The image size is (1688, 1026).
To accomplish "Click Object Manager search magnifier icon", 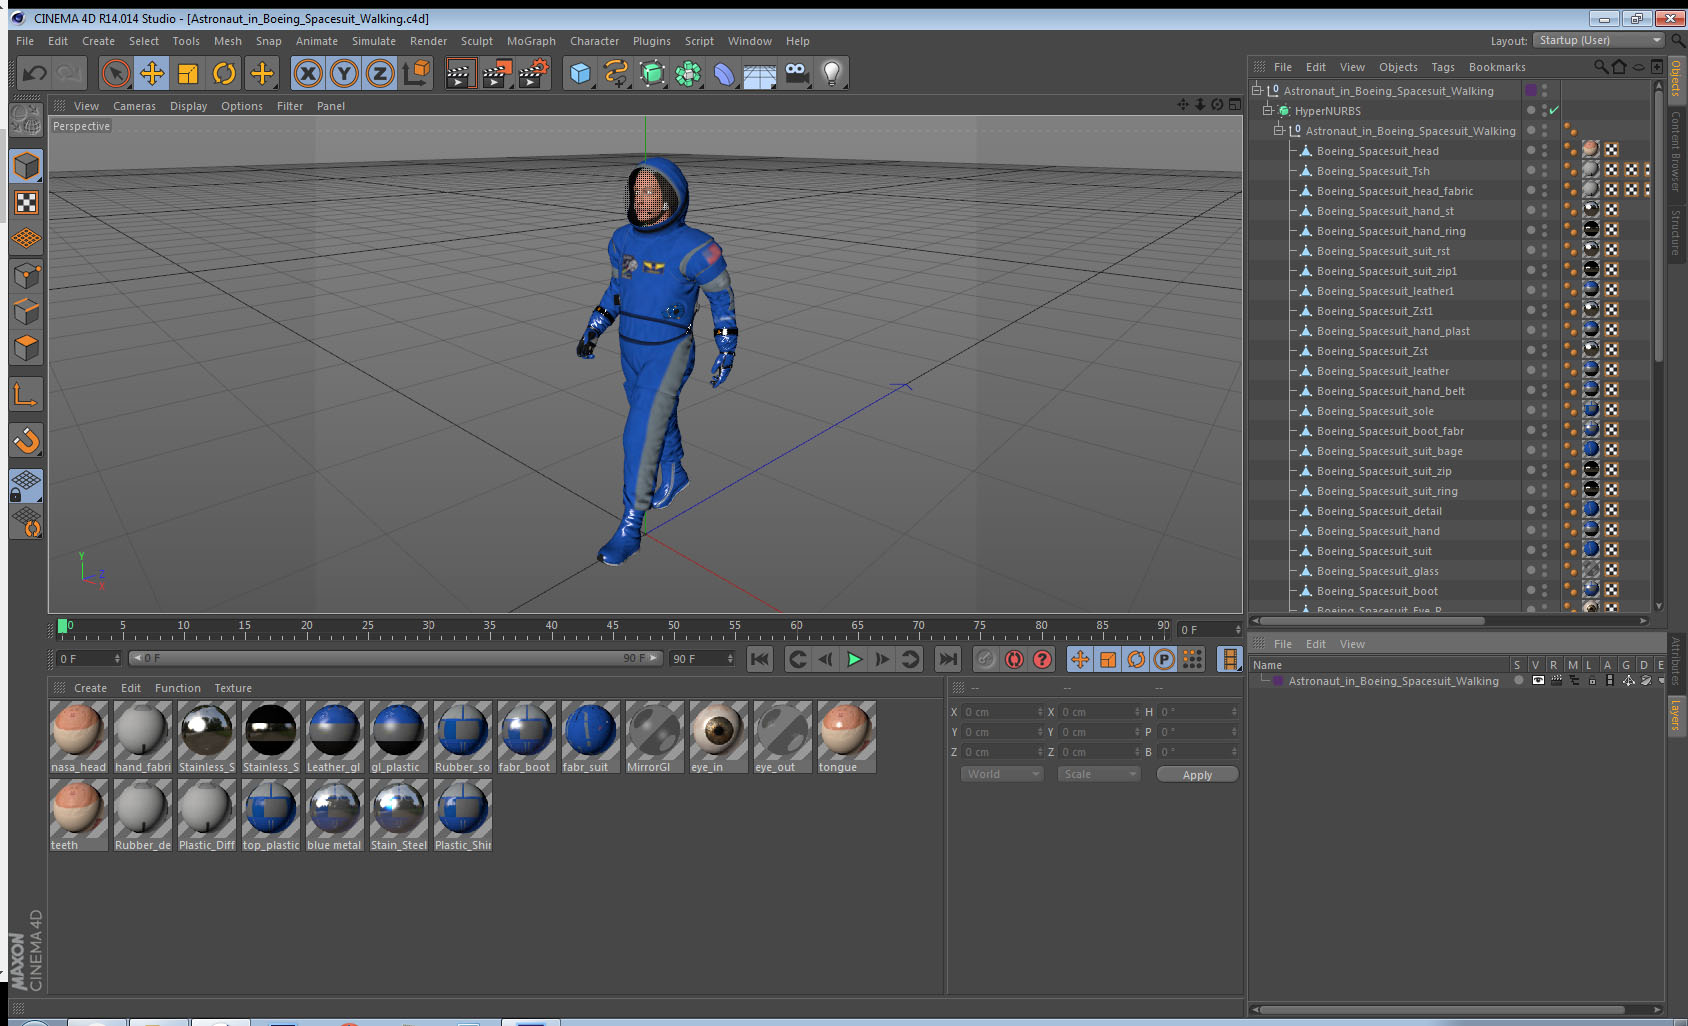I will point(1600,67).
